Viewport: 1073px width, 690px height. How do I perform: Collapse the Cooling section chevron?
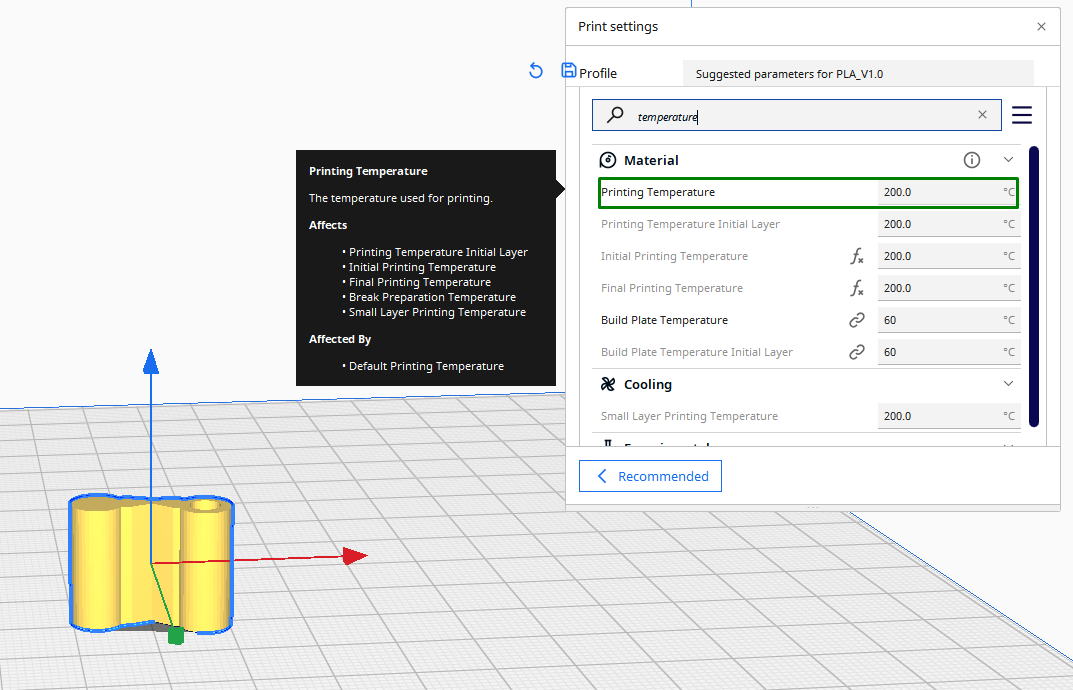click(x=1008, y=383)
